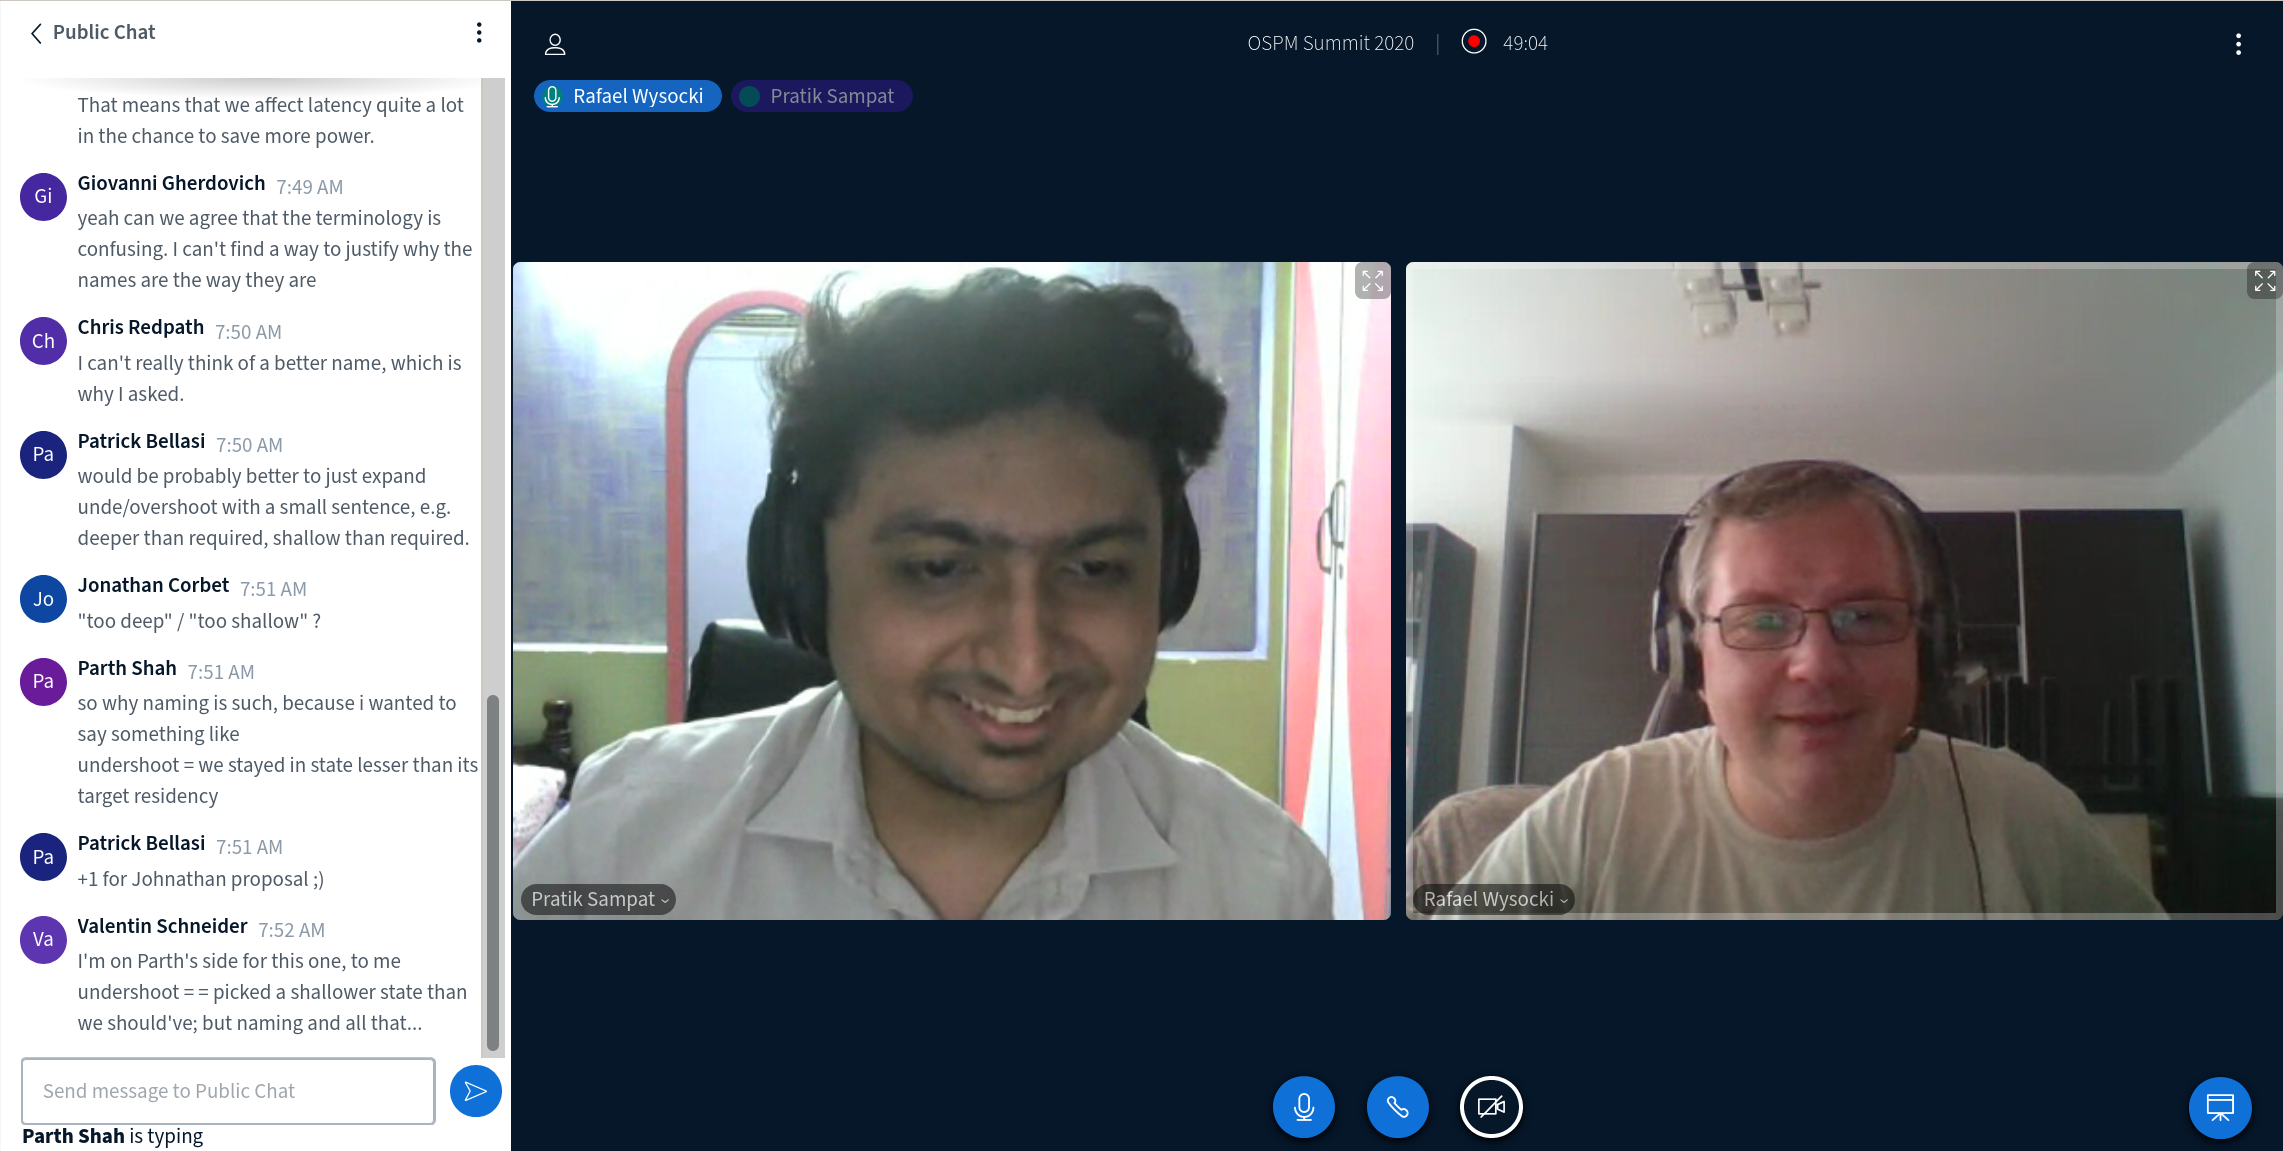Focus the Send message to Public Chat field
This screenshot has width=2283, height=1151.
(x=228, y=1091)
